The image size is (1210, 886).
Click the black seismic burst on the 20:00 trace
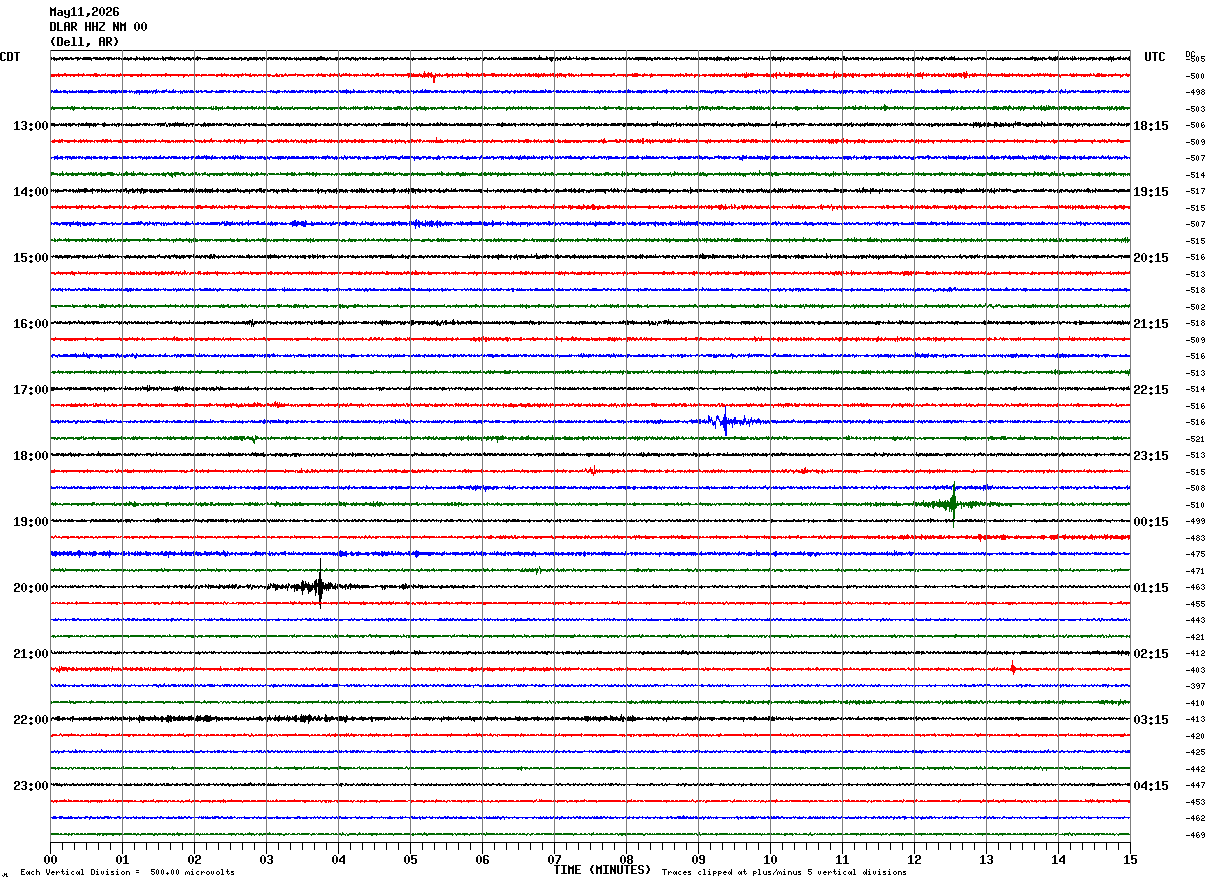[320, 586]
